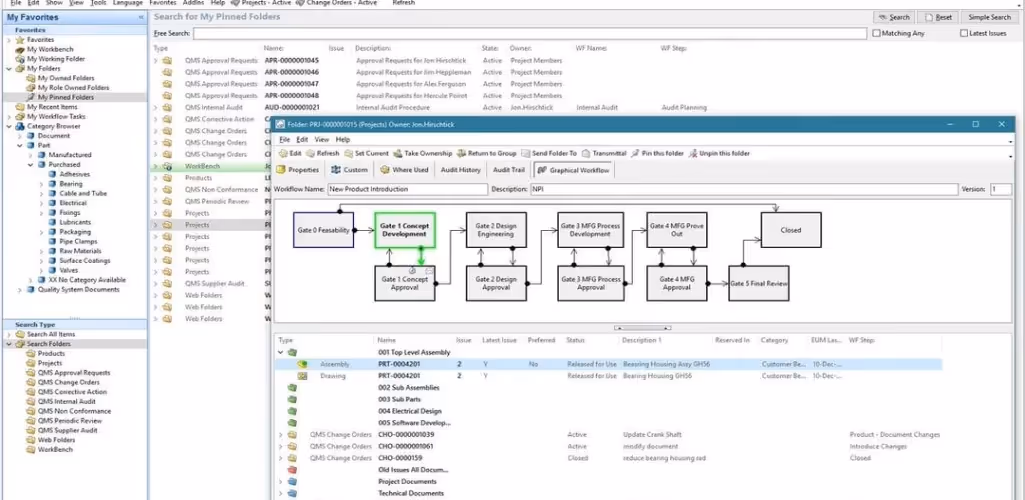Click the Set Current toolbar icon
The image size is (1025, 500).
click(x=348, y=154)
